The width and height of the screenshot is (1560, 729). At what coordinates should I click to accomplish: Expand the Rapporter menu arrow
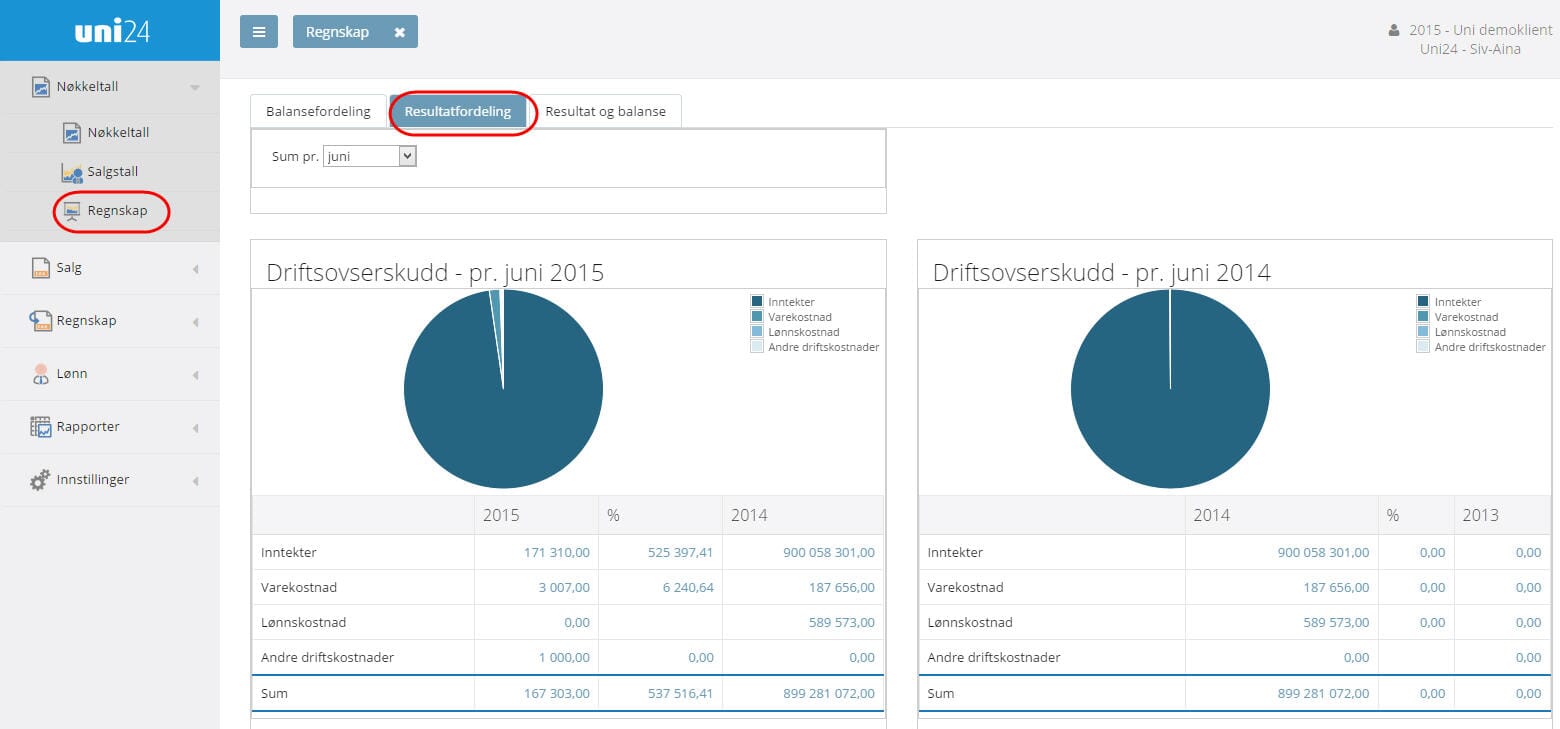click(195, 428)
